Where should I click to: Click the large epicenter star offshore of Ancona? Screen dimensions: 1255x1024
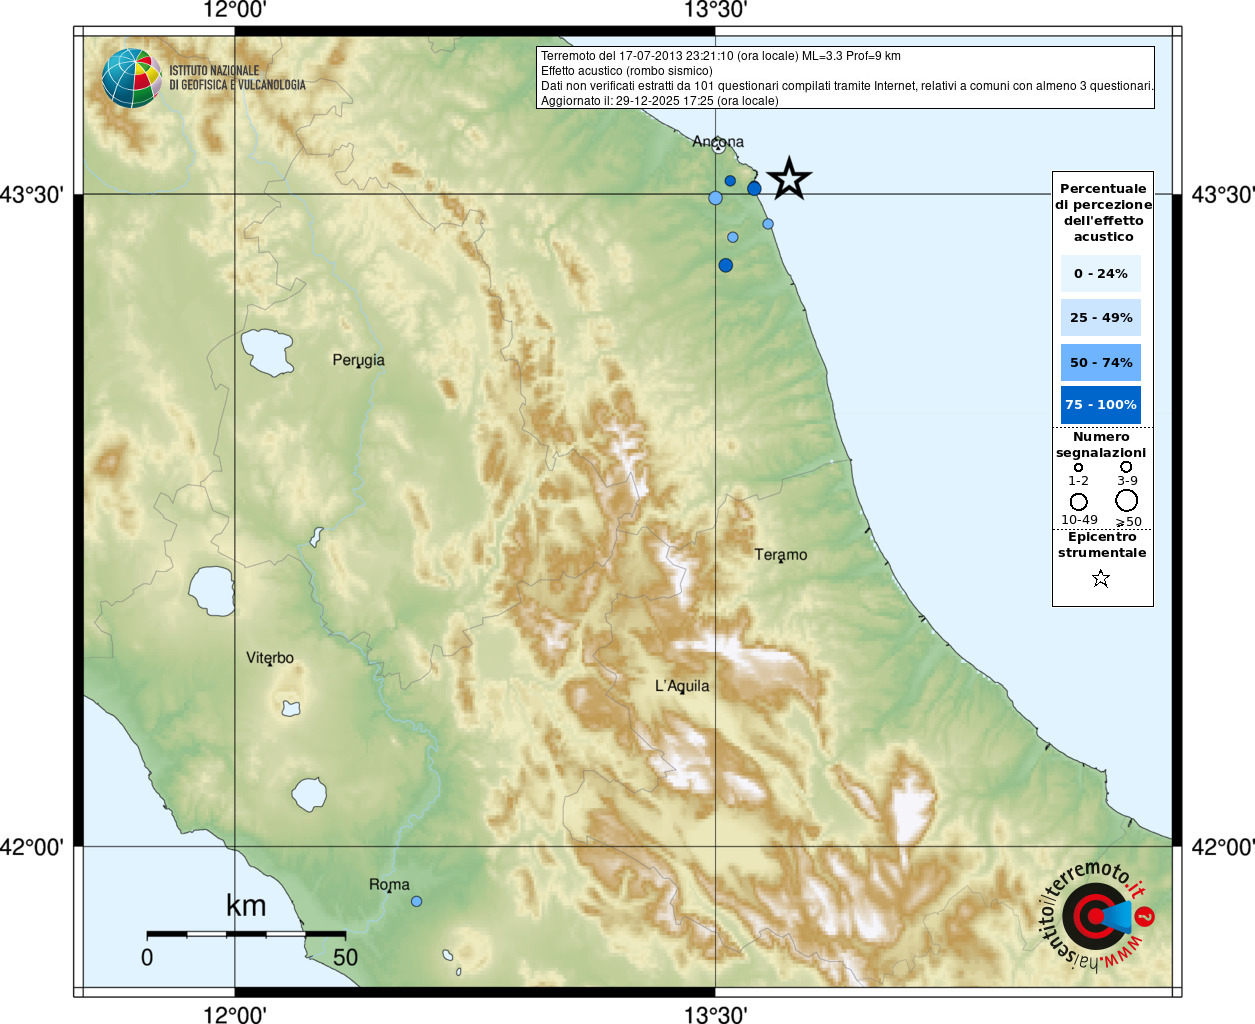[x=789, y=178]
